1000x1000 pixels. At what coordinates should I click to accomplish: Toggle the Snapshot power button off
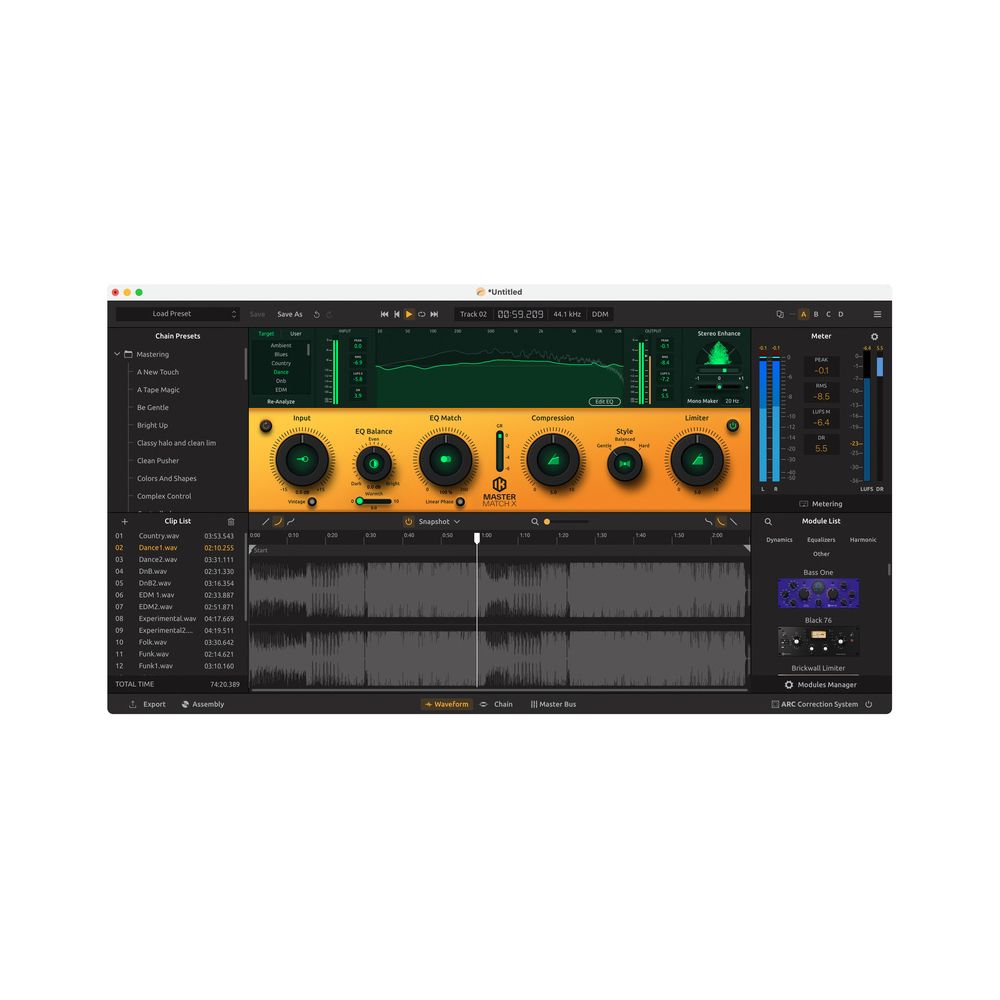pos(408,521)
